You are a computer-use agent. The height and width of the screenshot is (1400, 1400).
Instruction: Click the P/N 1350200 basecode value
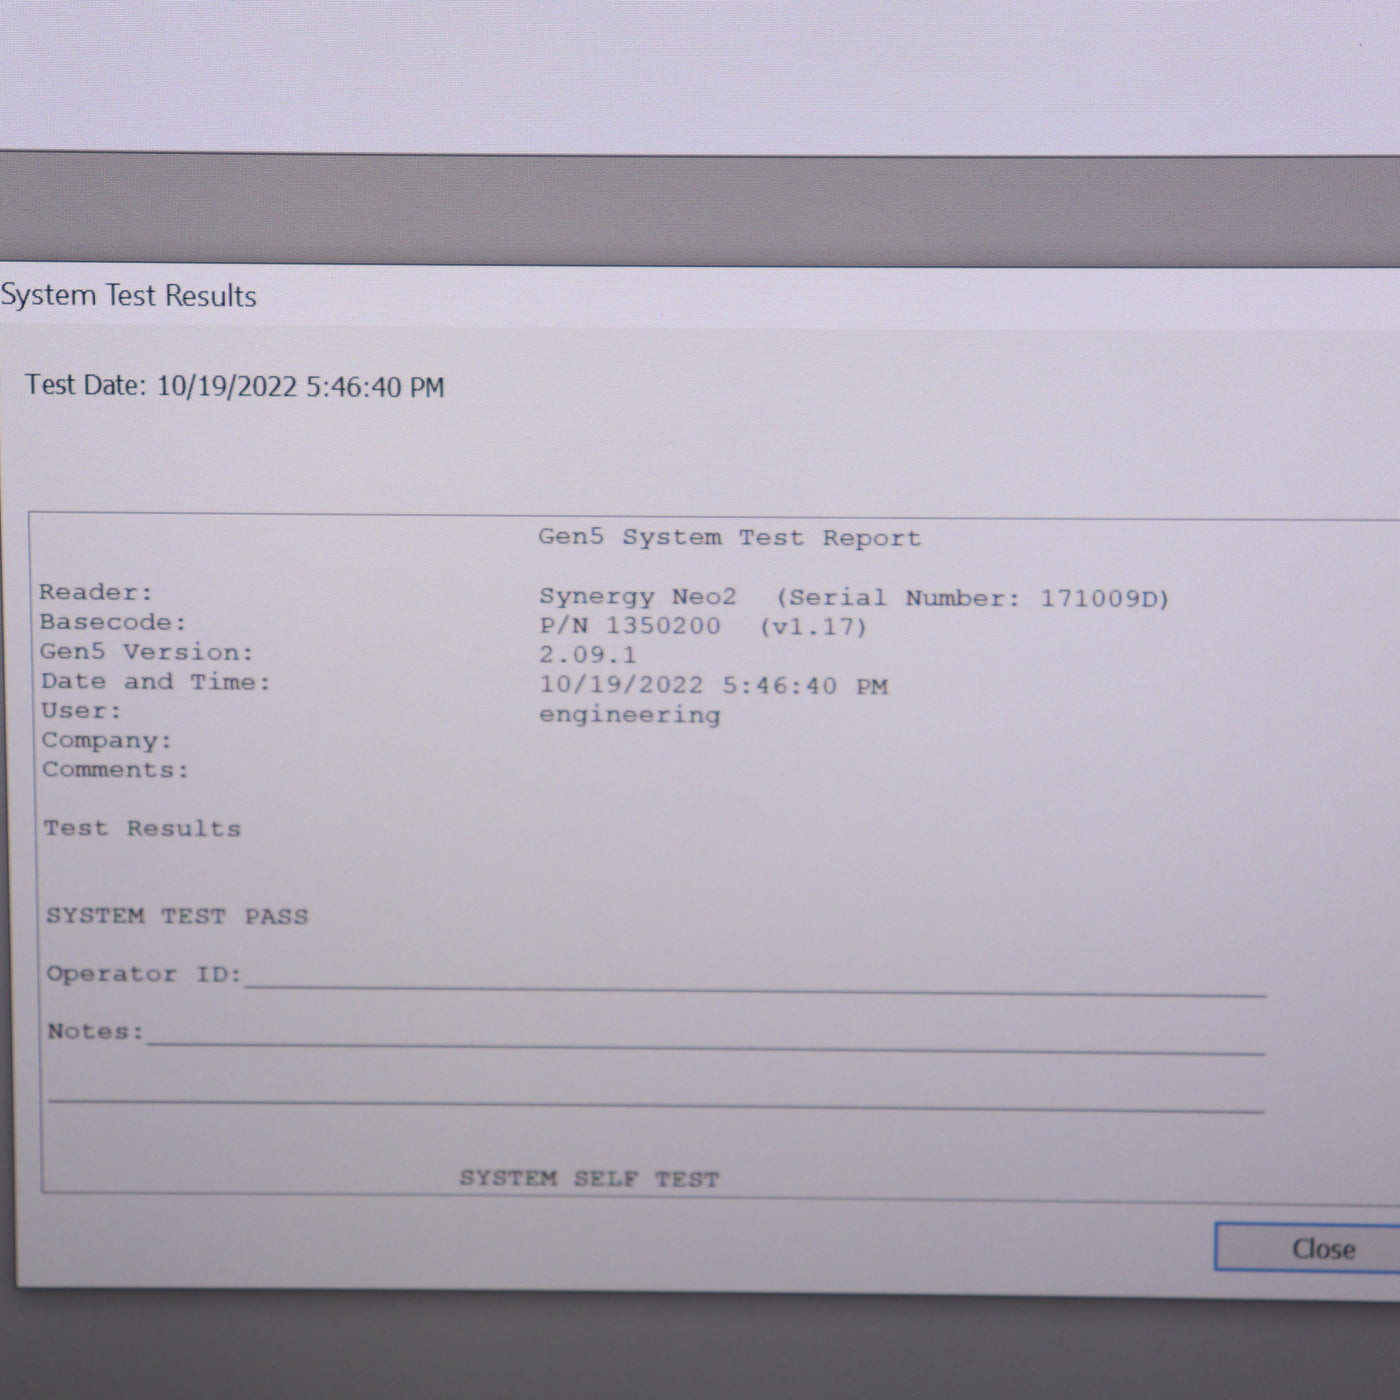(630, 626)
